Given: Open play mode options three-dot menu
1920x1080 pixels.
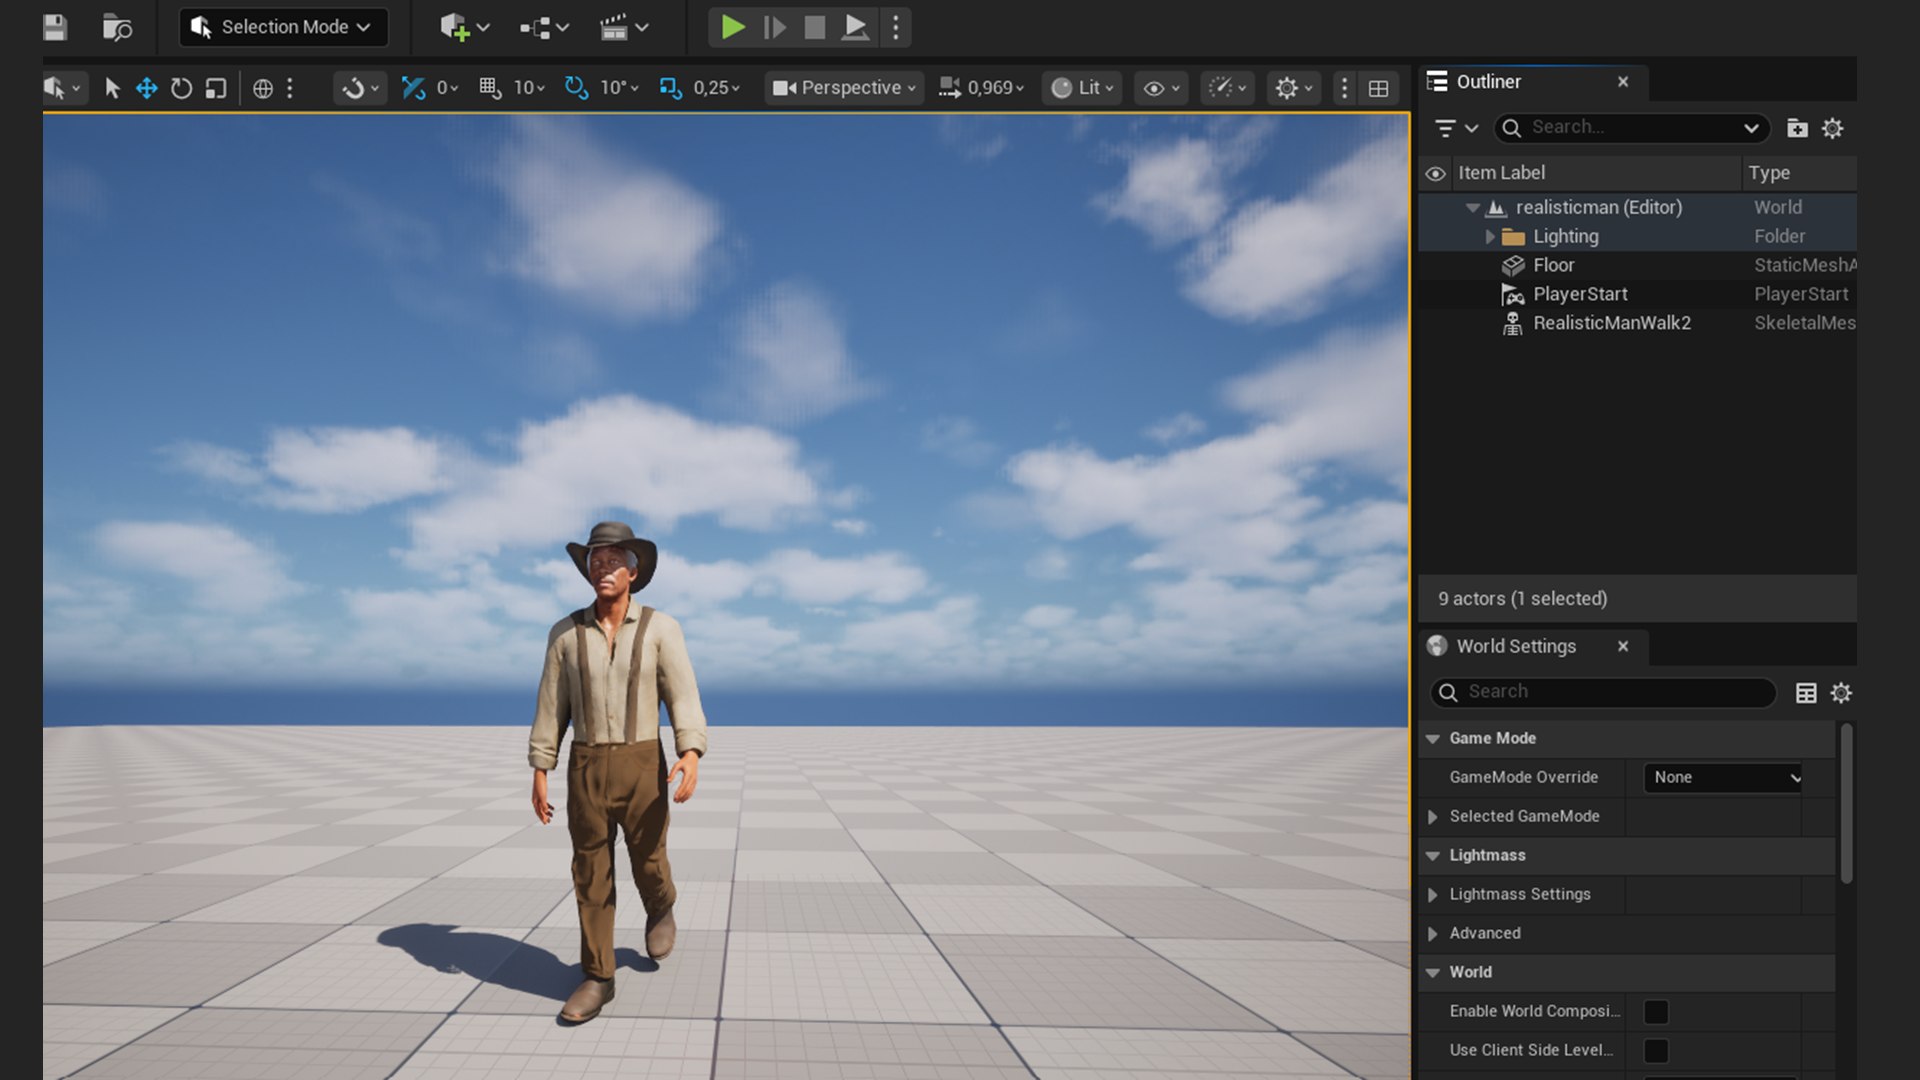Looking at the screenshot, I should tap(896, 27).
